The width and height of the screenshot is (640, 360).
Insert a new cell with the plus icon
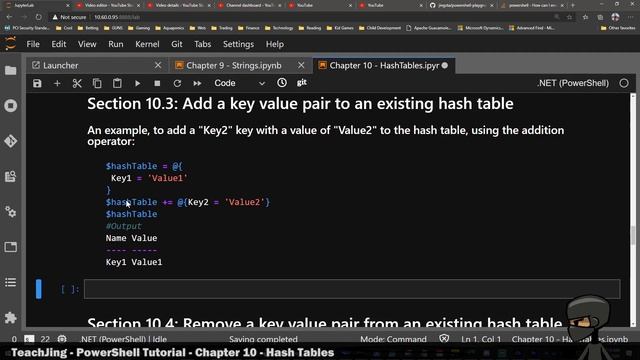point(57,83)
